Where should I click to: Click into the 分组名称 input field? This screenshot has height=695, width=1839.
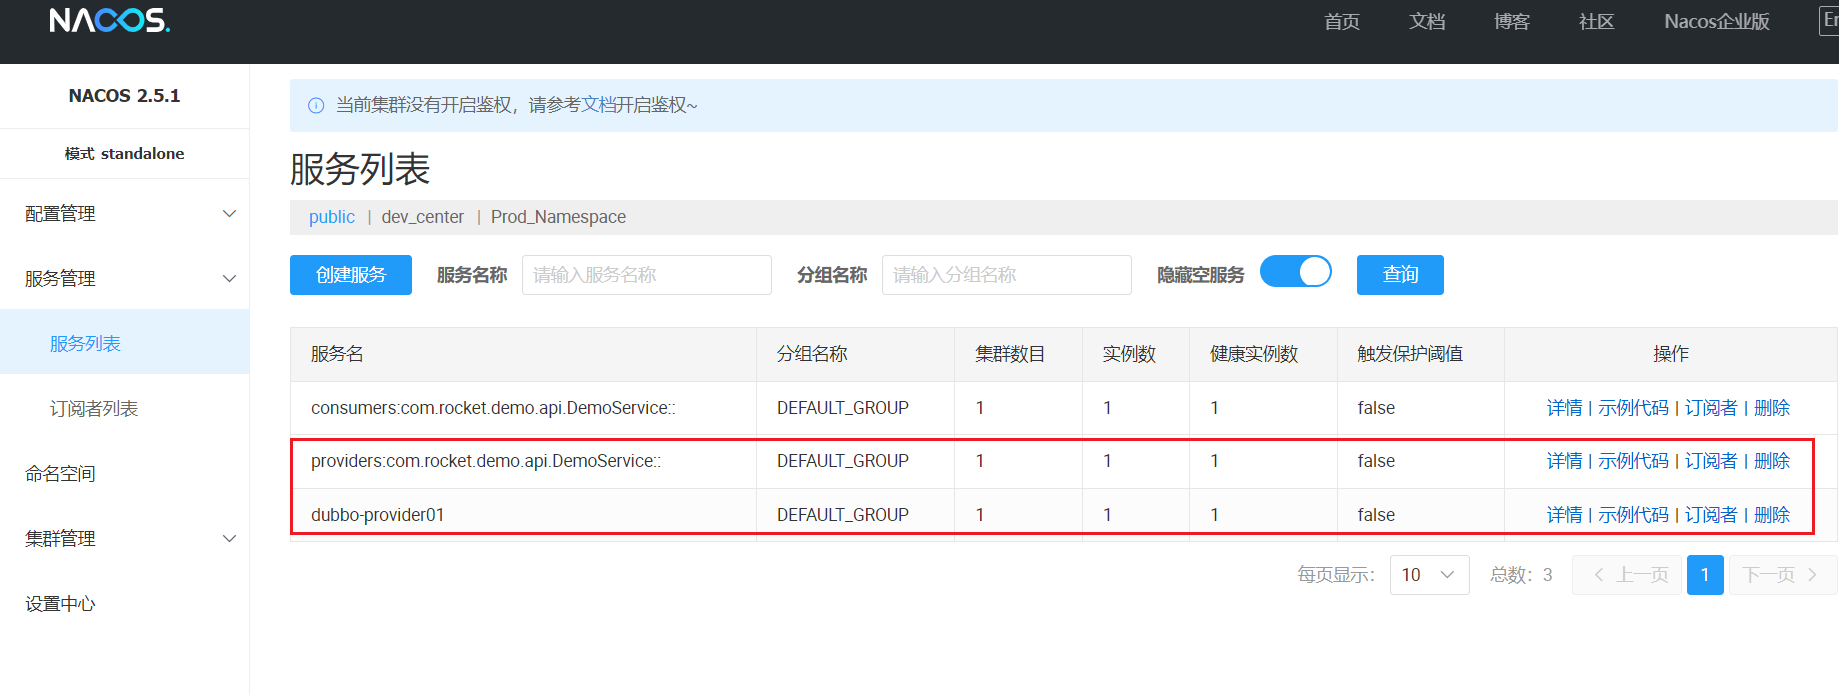1006,275
